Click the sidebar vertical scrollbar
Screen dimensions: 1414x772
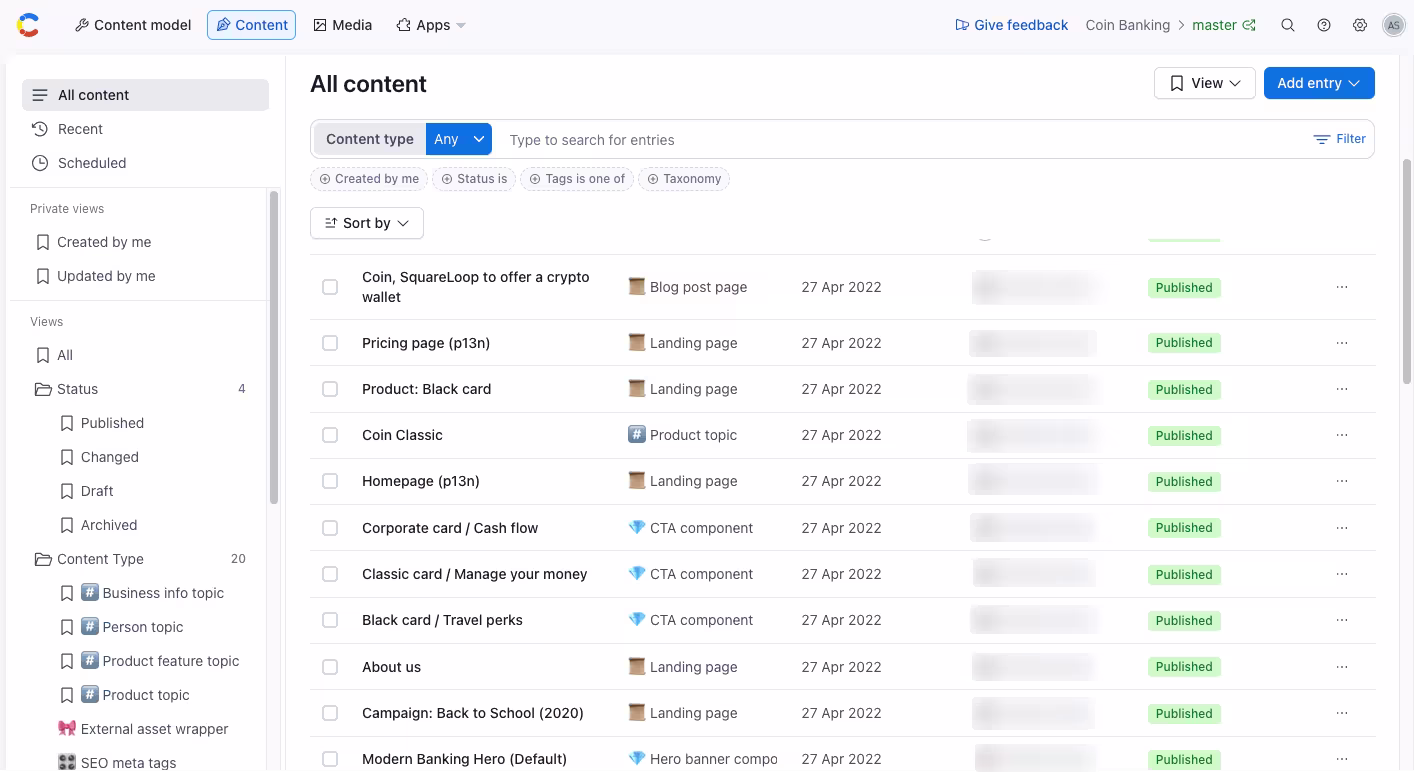274,348
